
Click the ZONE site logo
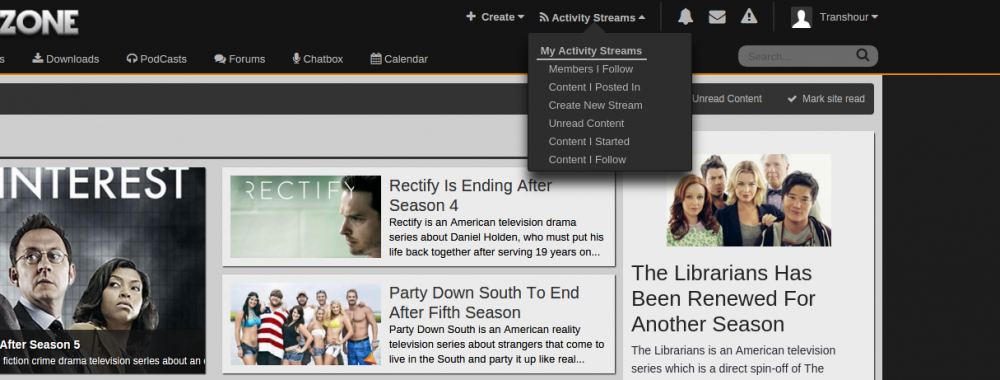coord(39,22)
